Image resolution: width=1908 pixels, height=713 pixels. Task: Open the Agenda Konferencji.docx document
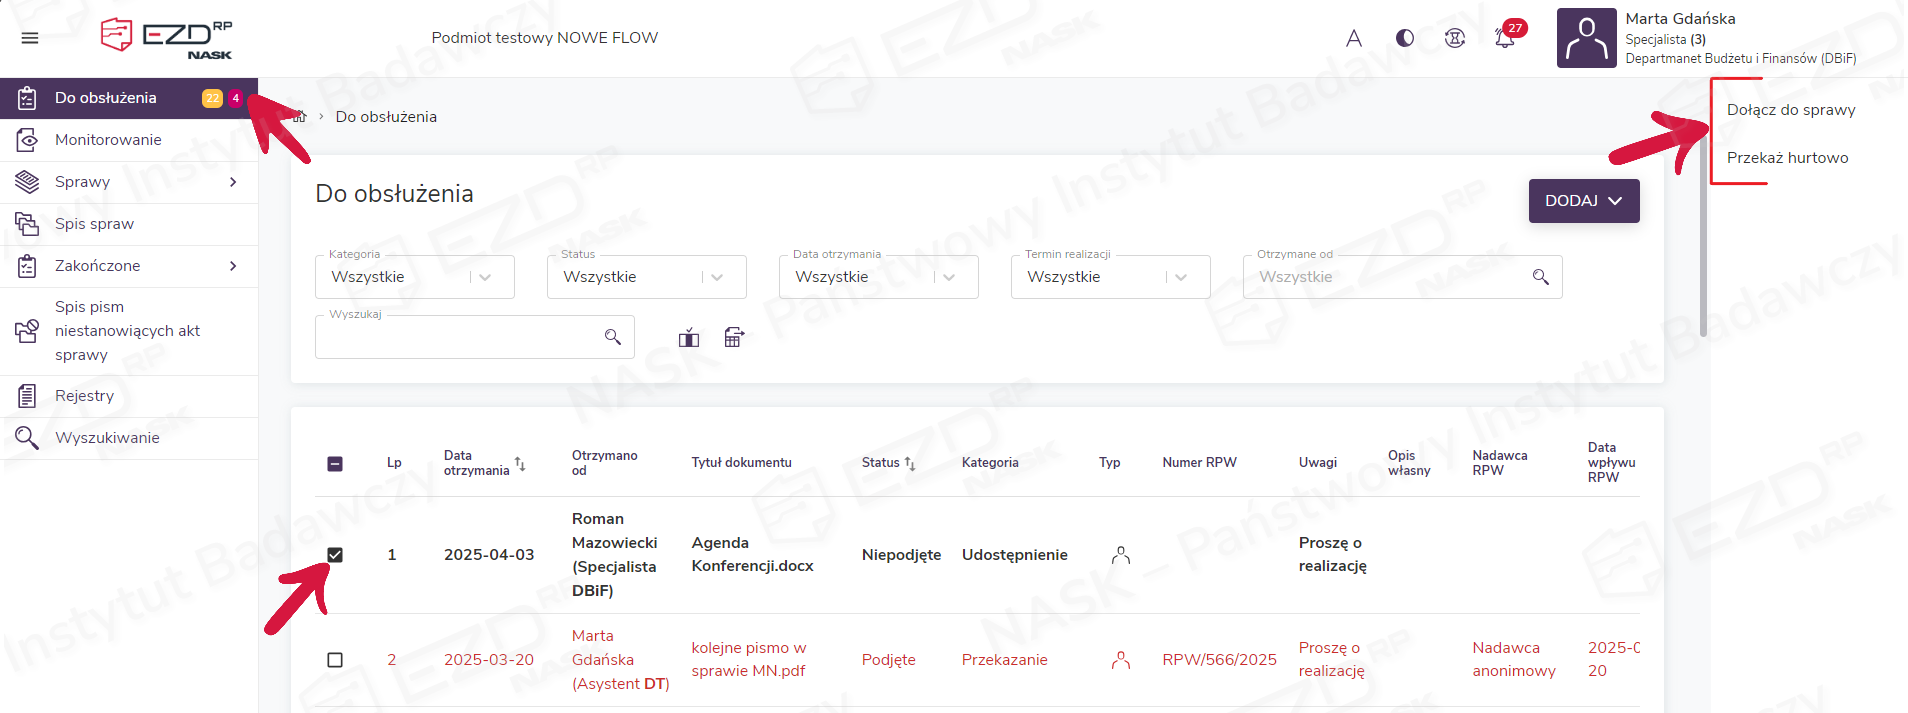[752, 554]
